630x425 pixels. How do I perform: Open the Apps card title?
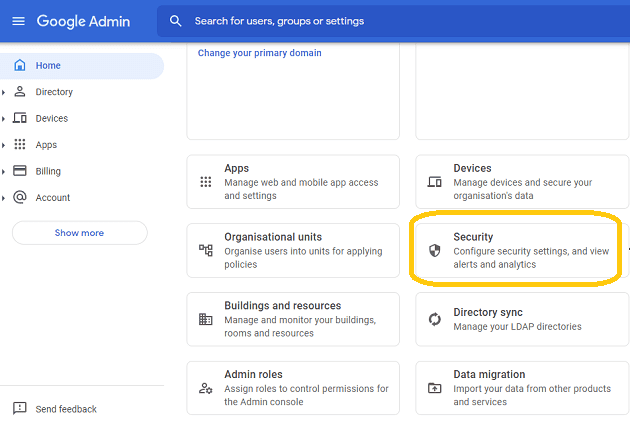(x=237, y=168)
